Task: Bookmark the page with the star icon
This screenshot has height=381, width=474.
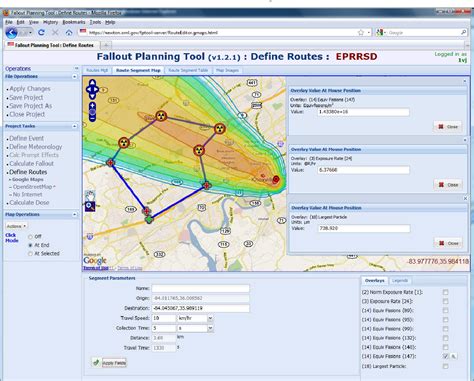Action: (x=361, y=33)
